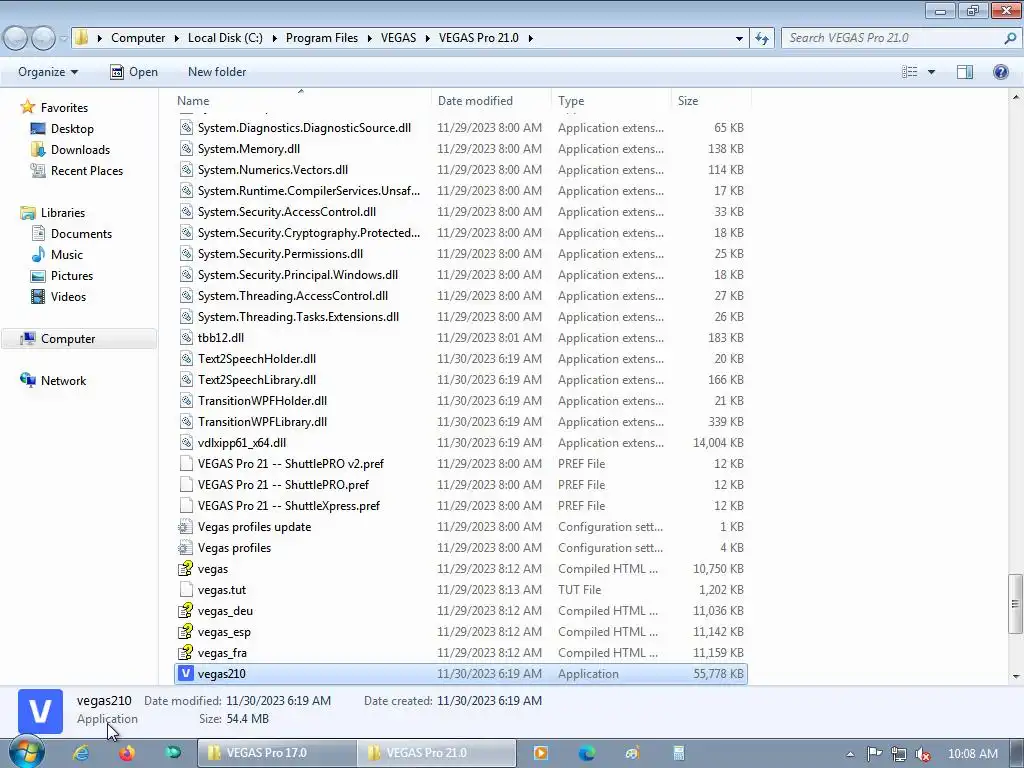Click the volume muted tray icon
Viewport: 1024px width, 768px height.
(x=923, y=754)
